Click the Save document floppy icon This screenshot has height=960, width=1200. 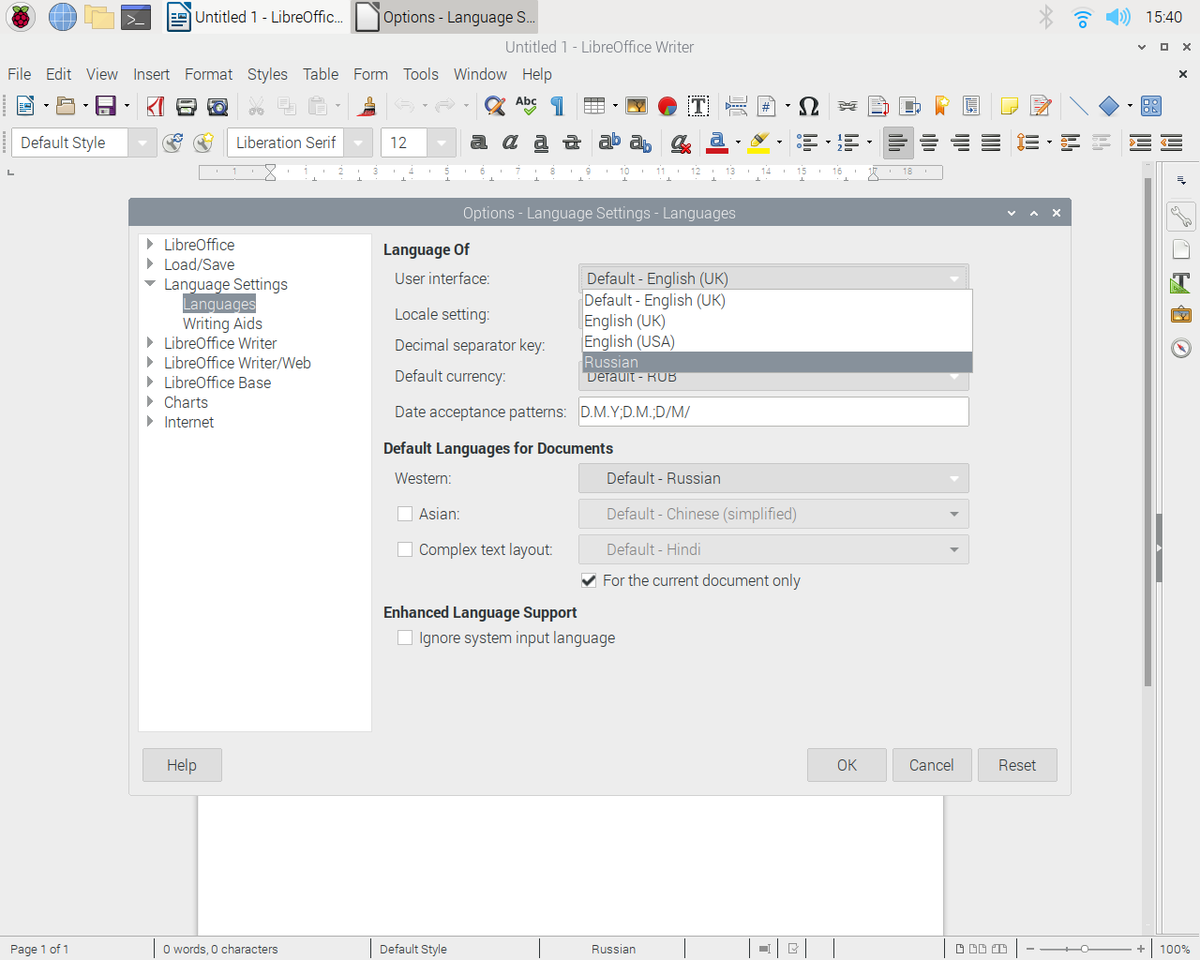pyautogui.click(x=105, y=106)
